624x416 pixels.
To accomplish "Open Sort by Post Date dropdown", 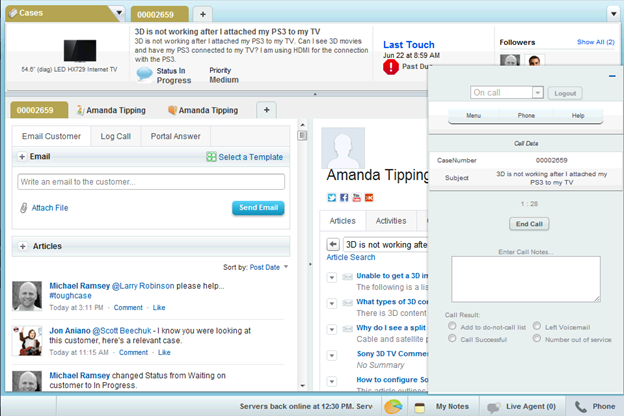I will tap(286, 267).
